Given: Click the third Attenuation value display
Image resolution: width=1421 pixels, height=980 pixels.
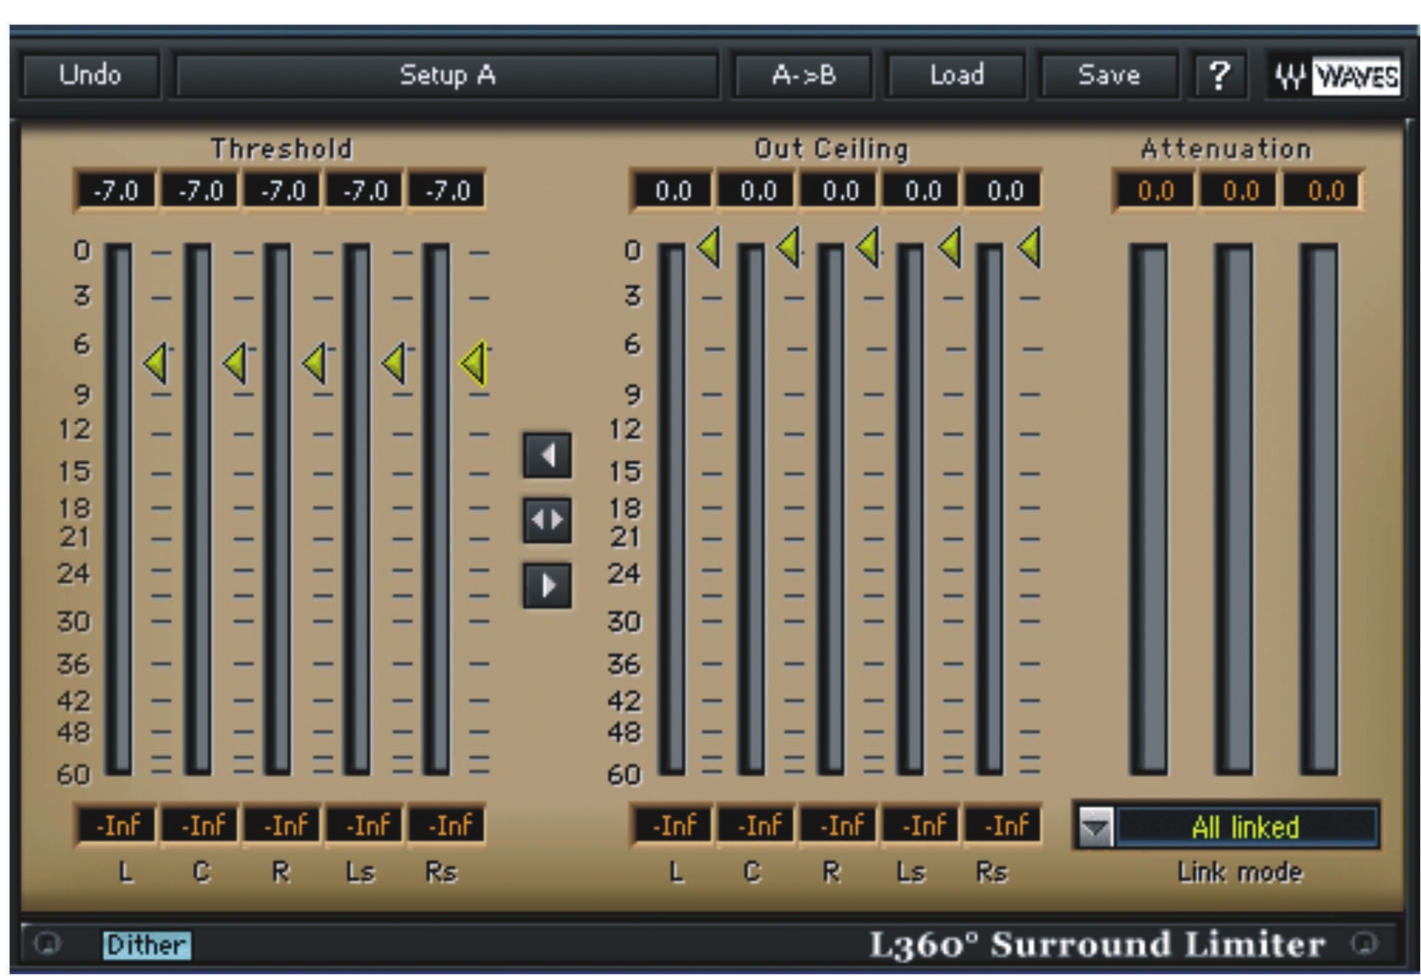Looking at the screenshot, I should [x=1324, y=191].
